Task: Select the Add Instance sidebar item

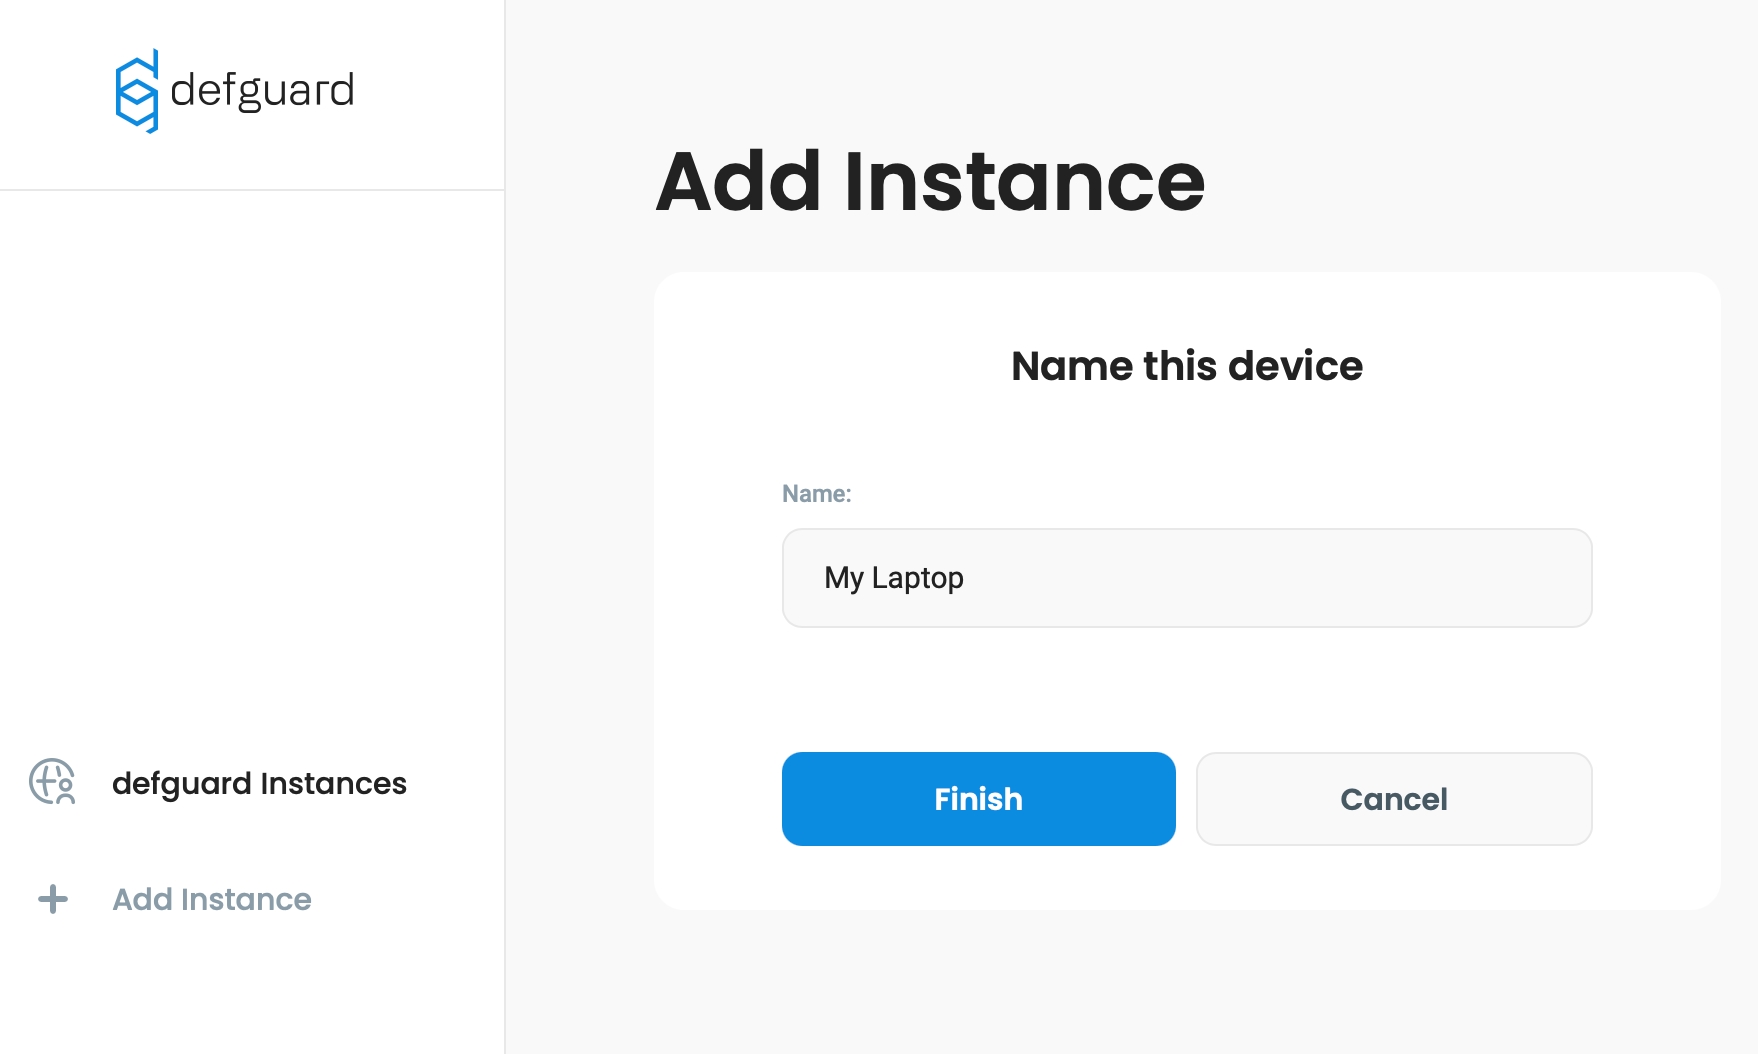Action: click(211, 899)
